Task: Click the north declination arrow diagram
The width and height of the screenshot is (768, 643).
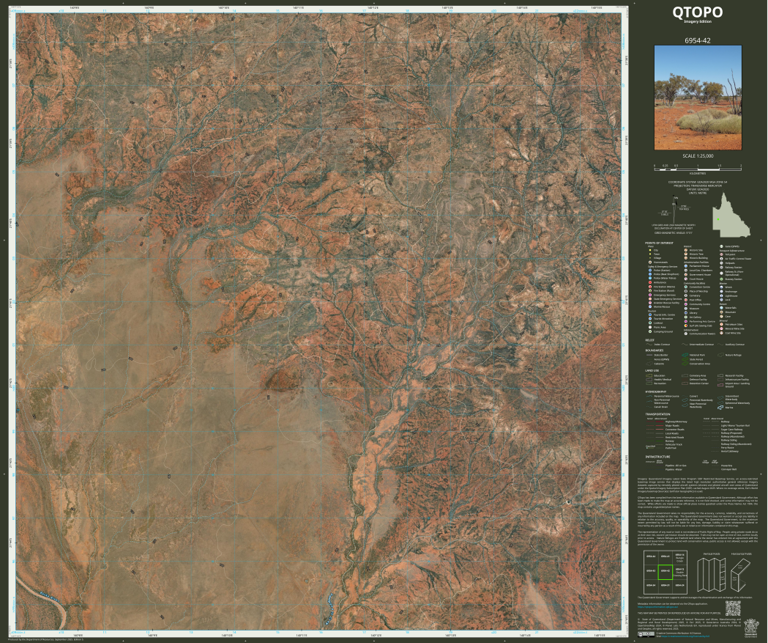Action: pos(675,211)
